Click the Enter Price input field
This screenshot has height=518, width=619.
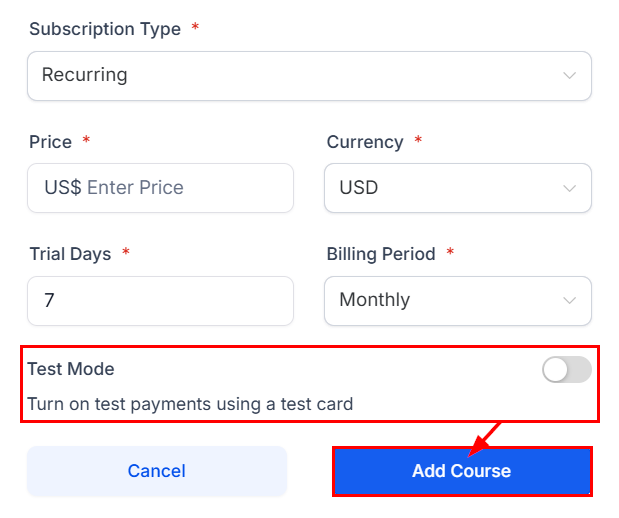click(x=180, y=188)
